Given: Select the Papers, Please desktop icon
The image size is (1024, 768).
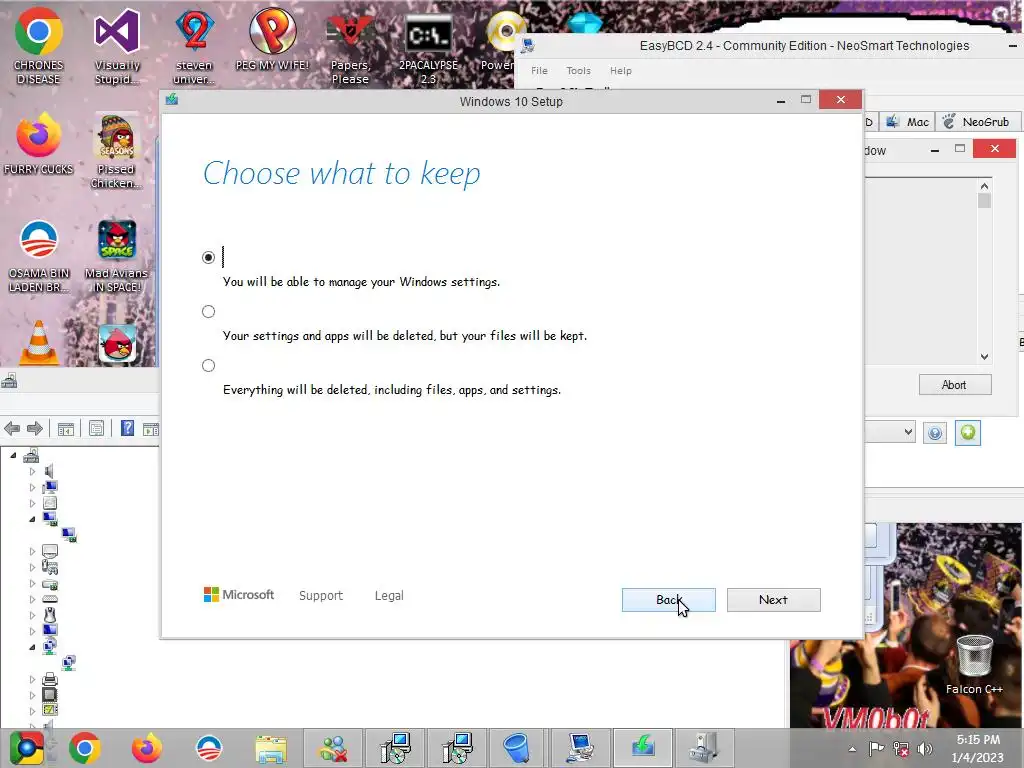Looking at the screenshot, I should (x=350, y=49).
